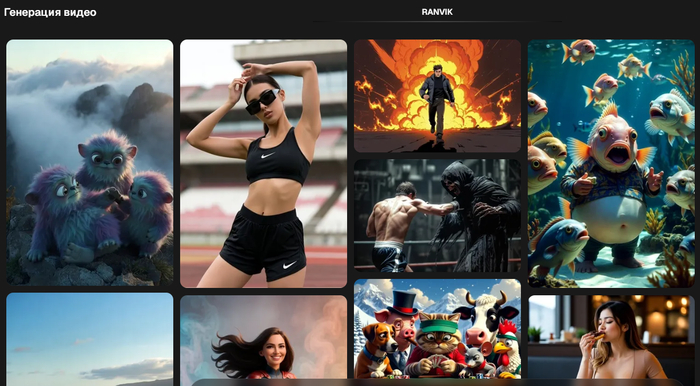Open the animals playing poker thumbnail
The height and width of the screenshot is (386, 700).
point(438,329)
